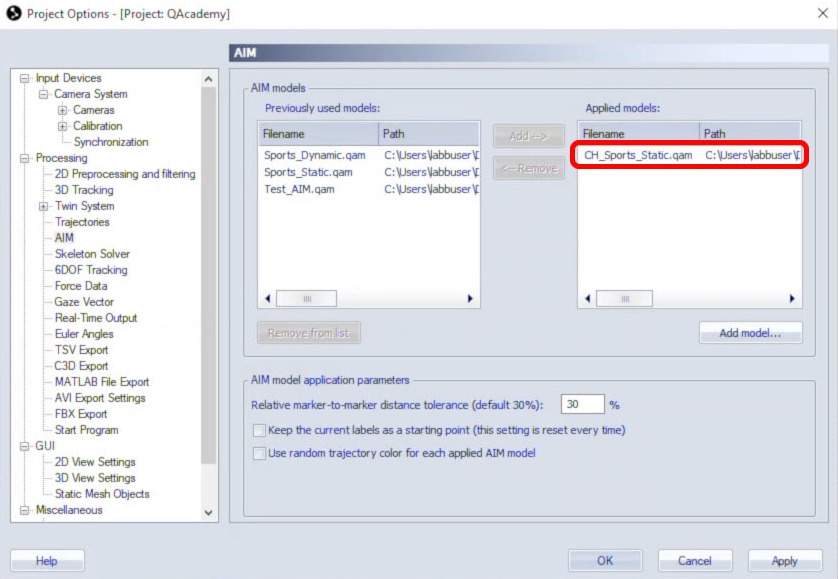Expand the Calibration tree node
Screen dimensions: 838x579
point(62,126)
